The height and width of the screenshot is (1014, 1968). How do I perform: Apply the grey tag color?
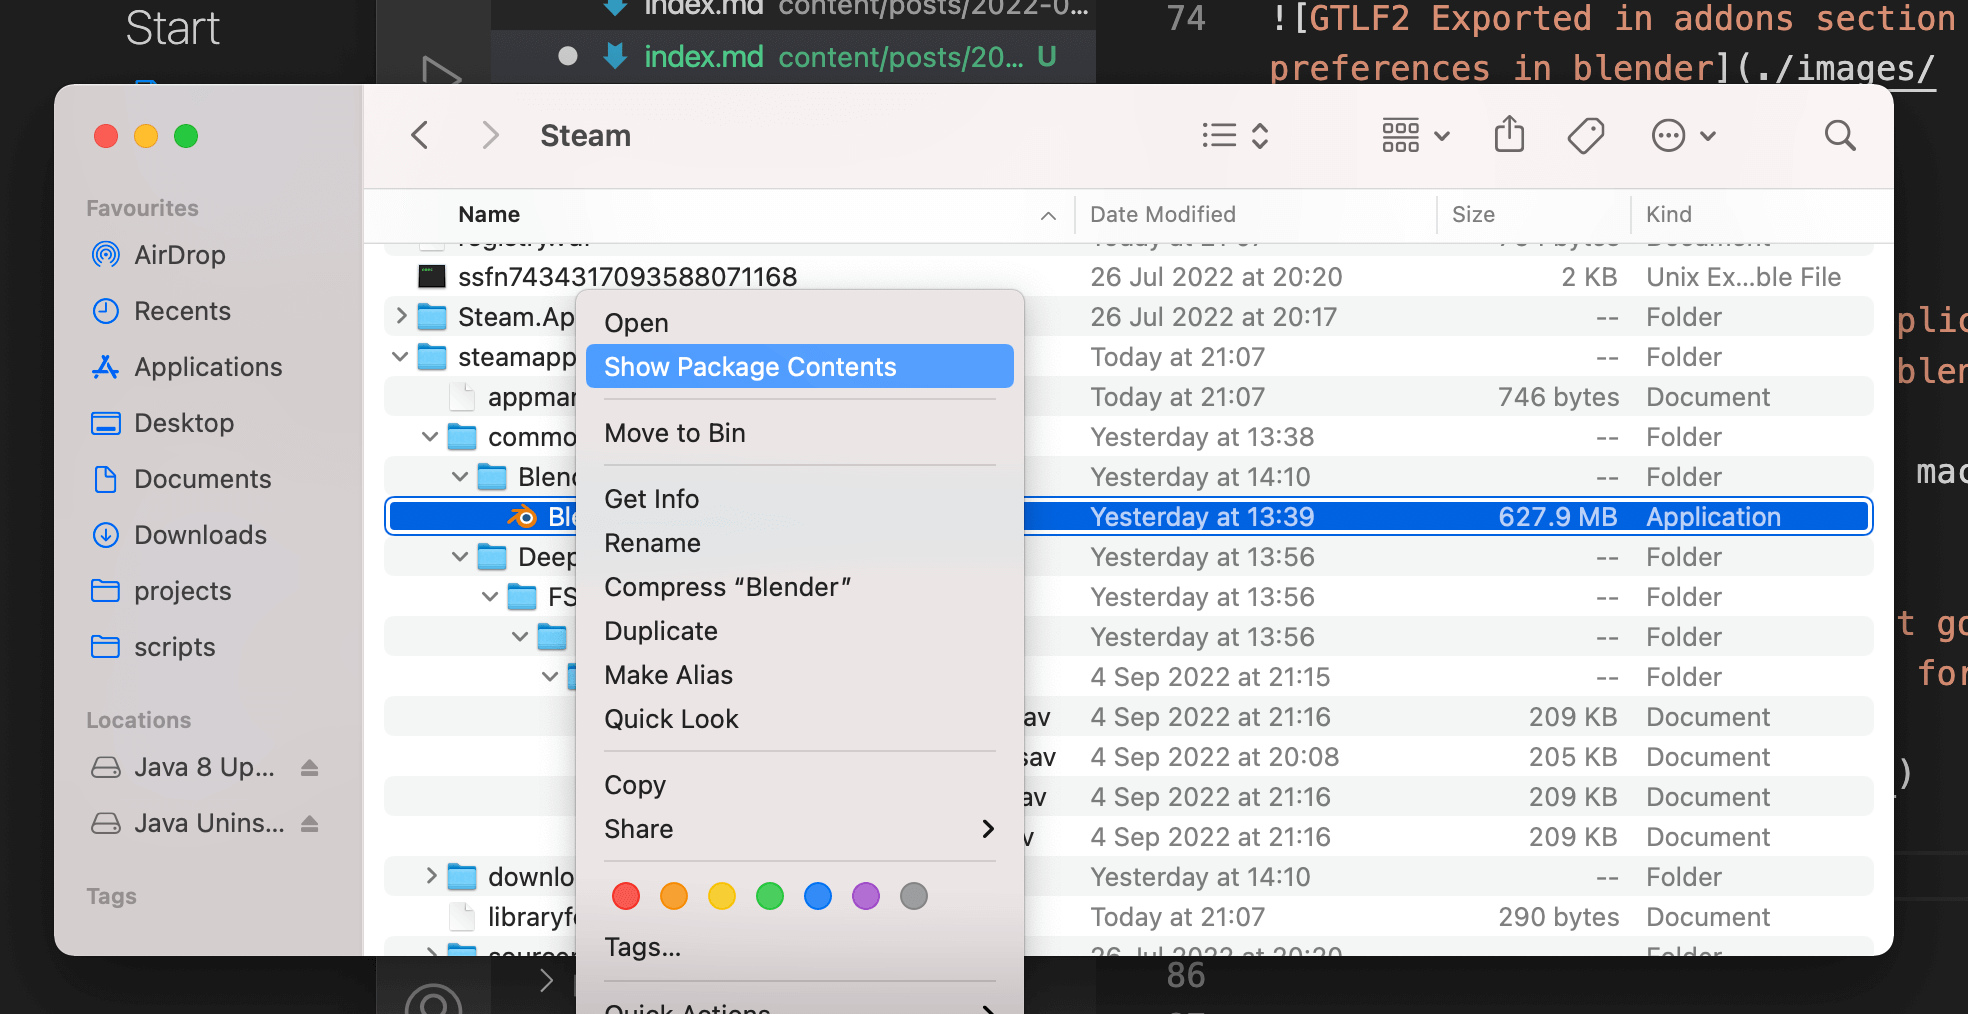(x=914, y=896)
